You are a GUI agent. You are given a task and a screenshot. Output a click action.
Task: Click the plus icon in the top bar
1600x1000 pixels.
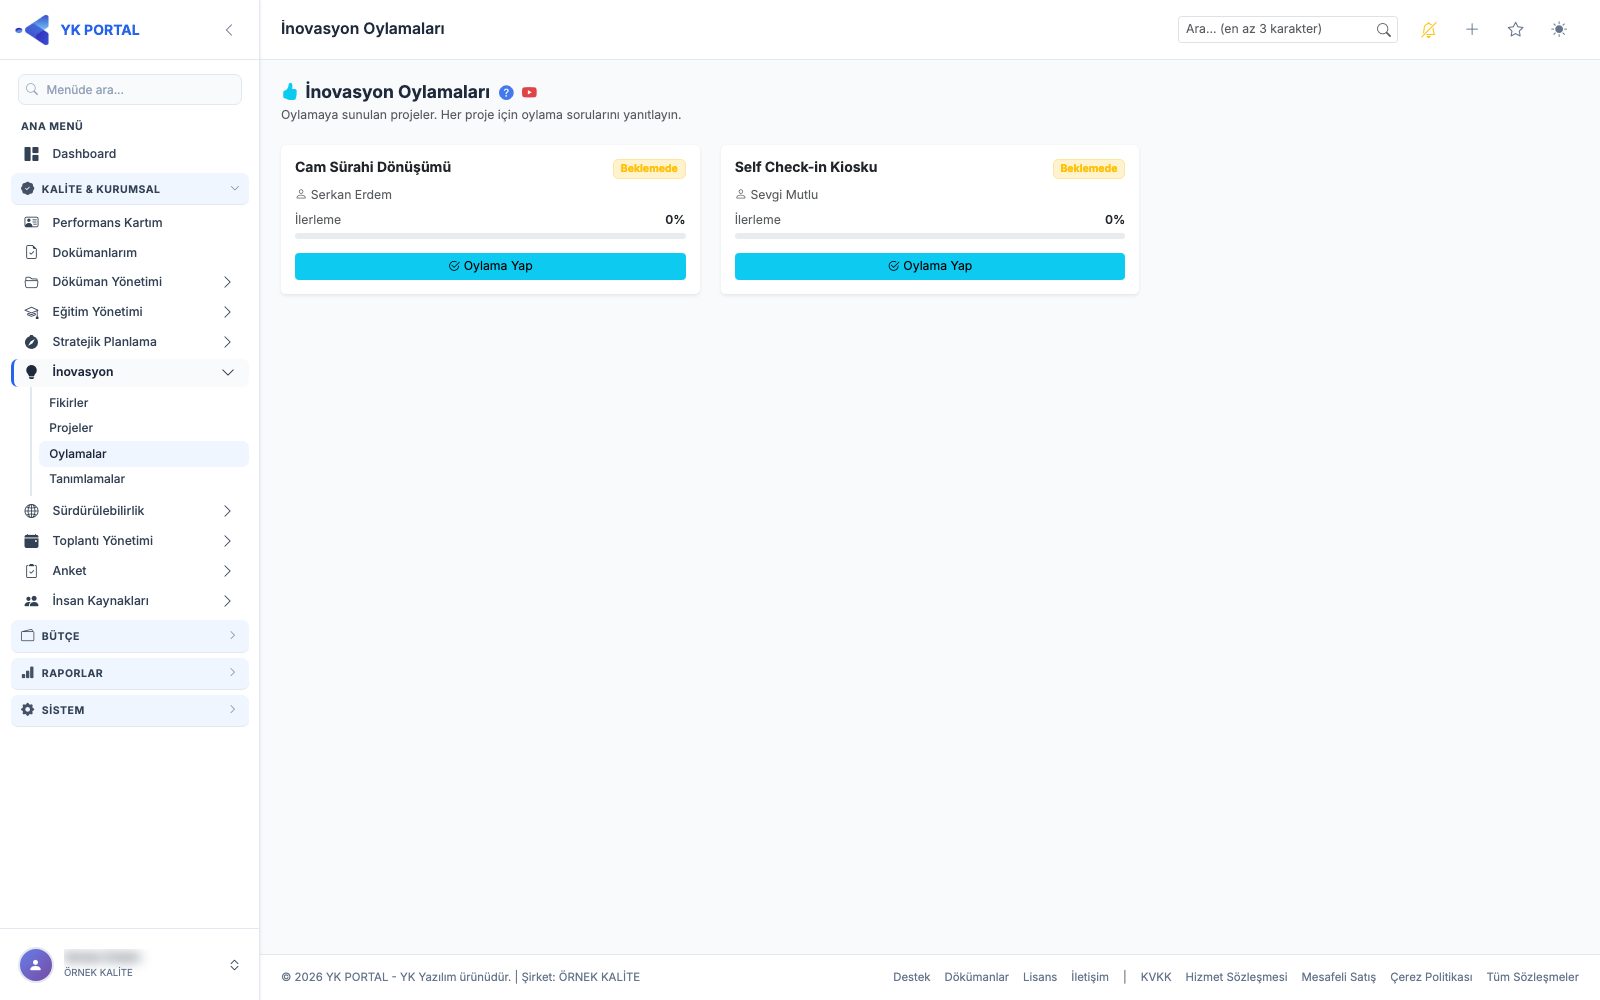[x=1472, y=30]
